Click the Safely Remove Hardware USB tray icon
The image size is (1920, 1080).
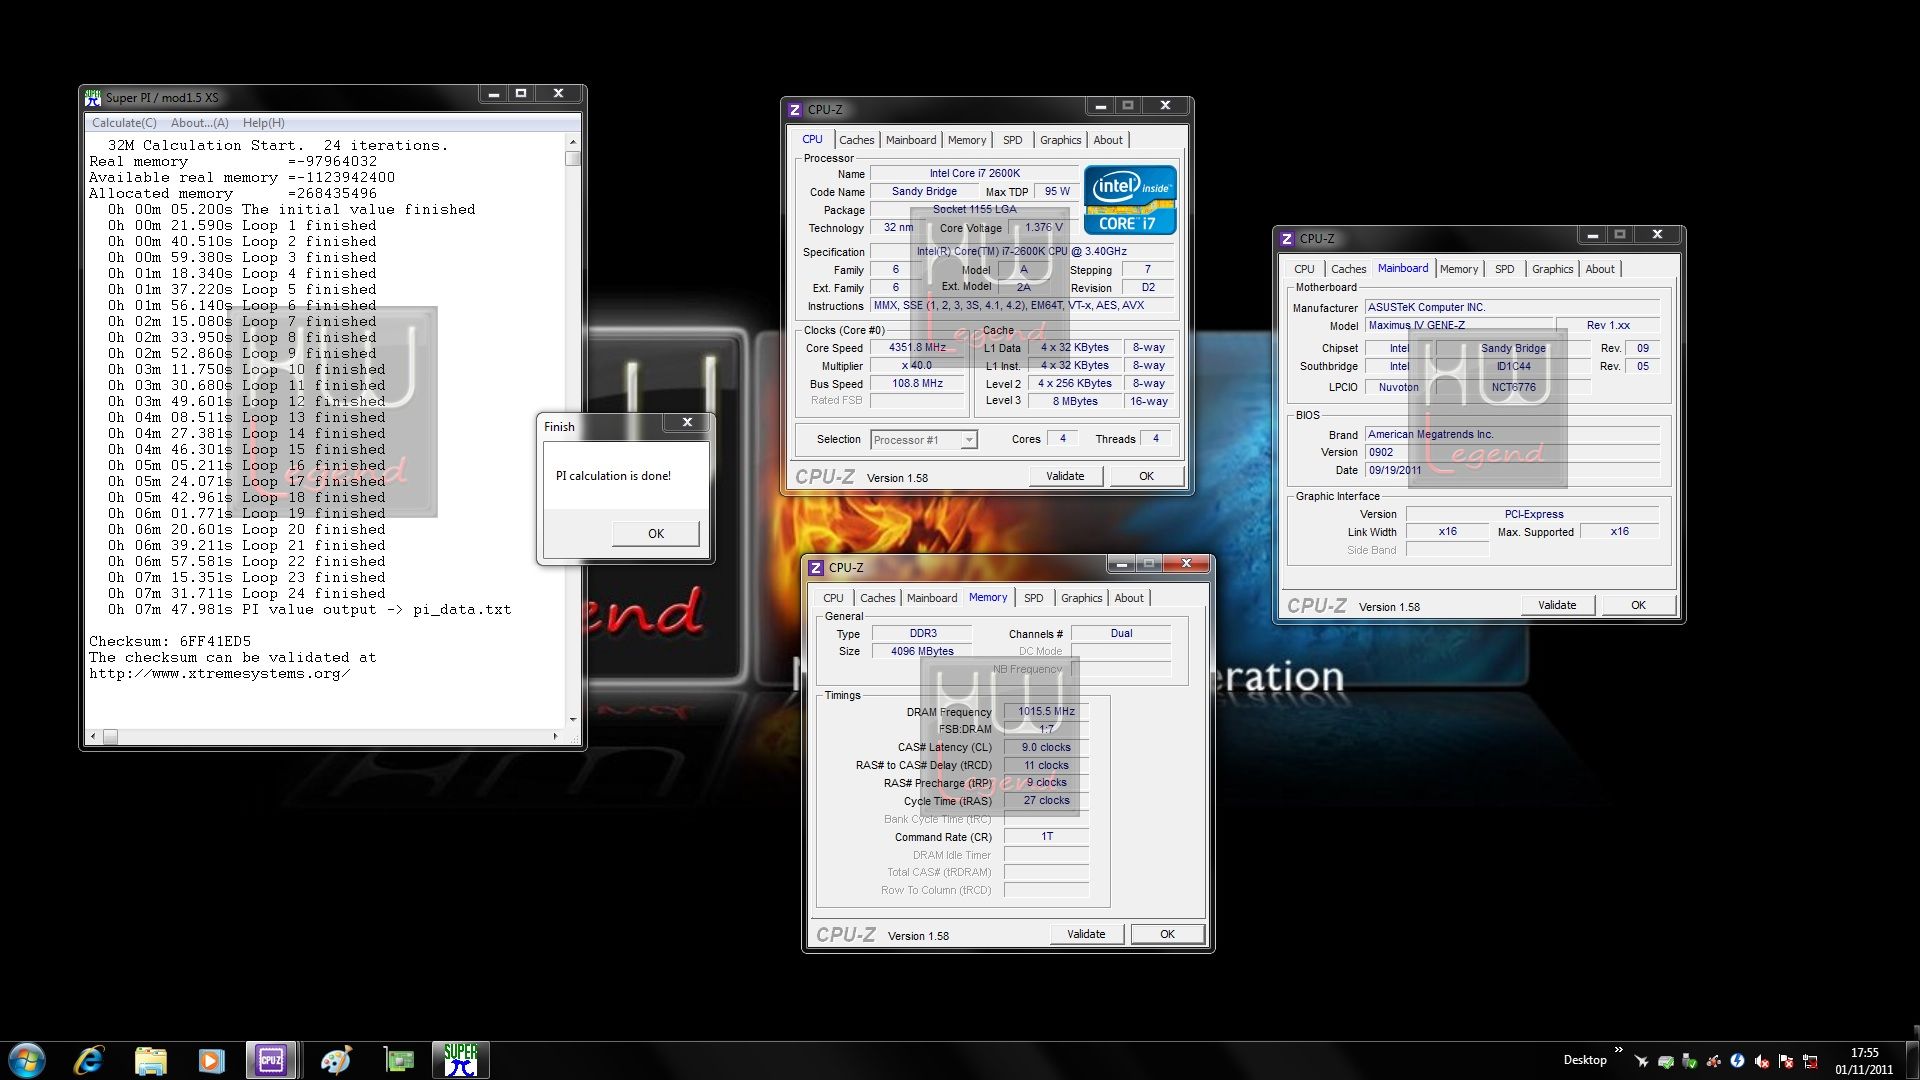(1689, 1061)
